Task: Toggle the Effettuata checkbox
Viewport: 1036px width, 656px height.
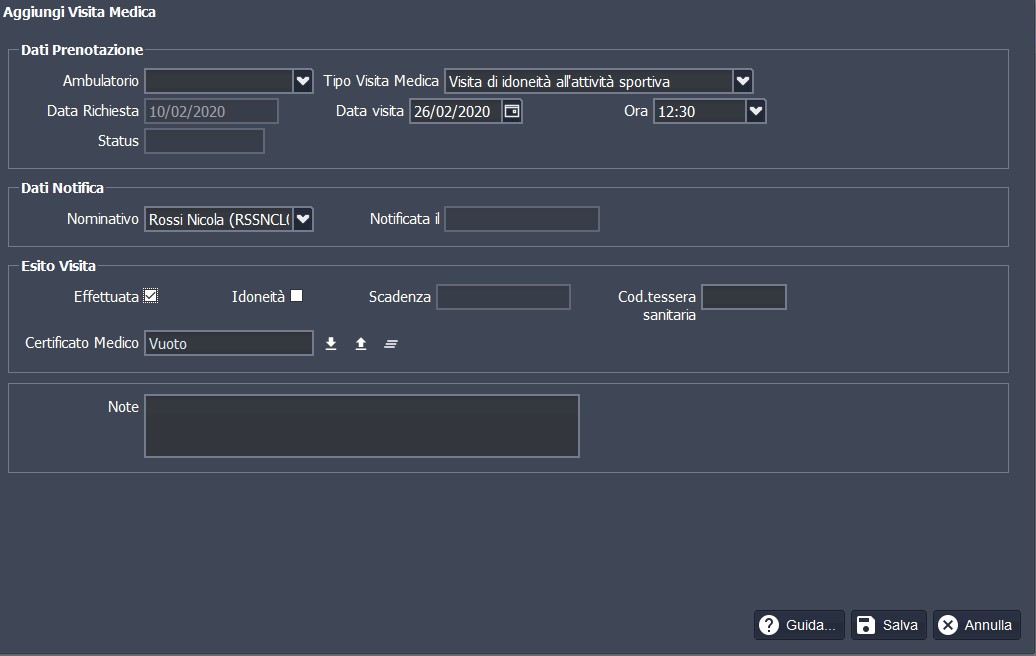Action: (151, 295)
